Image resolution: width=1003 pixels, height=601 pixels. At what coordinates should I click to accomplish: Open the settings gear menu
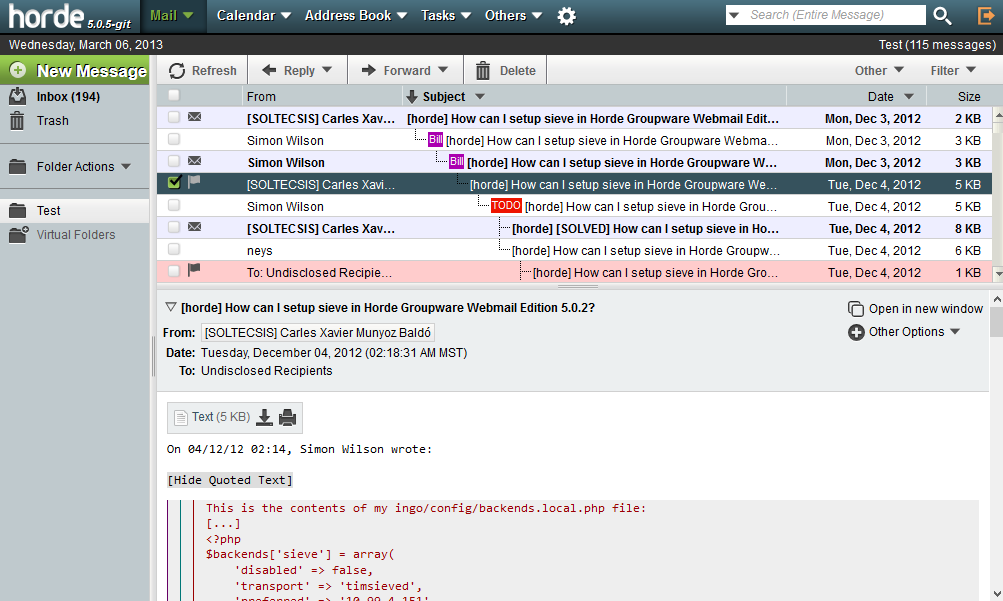coord(566,16)
